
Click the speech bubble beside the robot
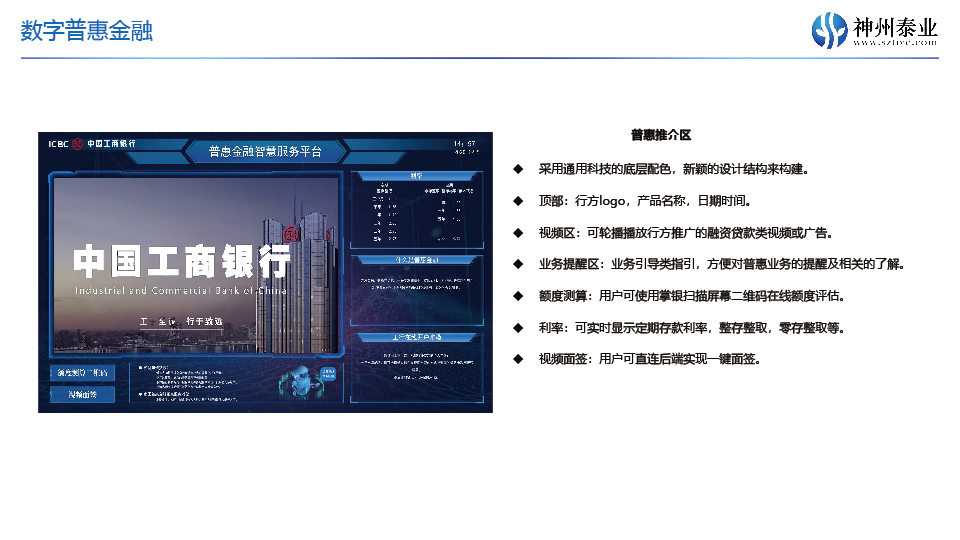tap(328, 373)
